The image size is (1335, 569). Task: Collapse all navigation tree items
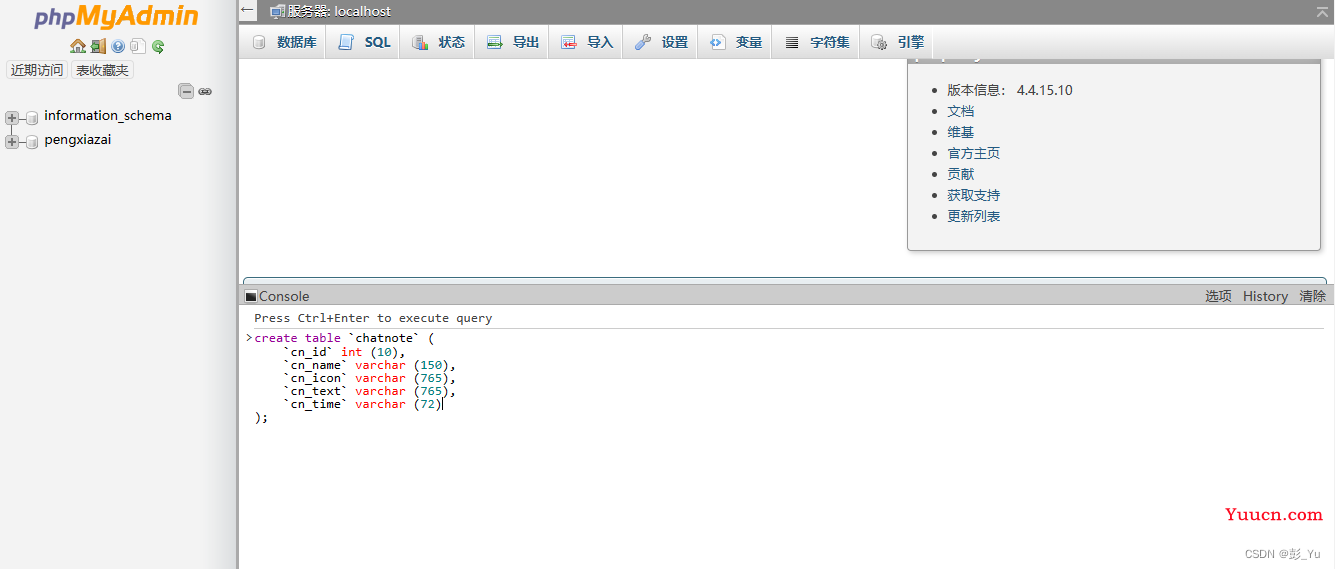[x=186, y=91]
